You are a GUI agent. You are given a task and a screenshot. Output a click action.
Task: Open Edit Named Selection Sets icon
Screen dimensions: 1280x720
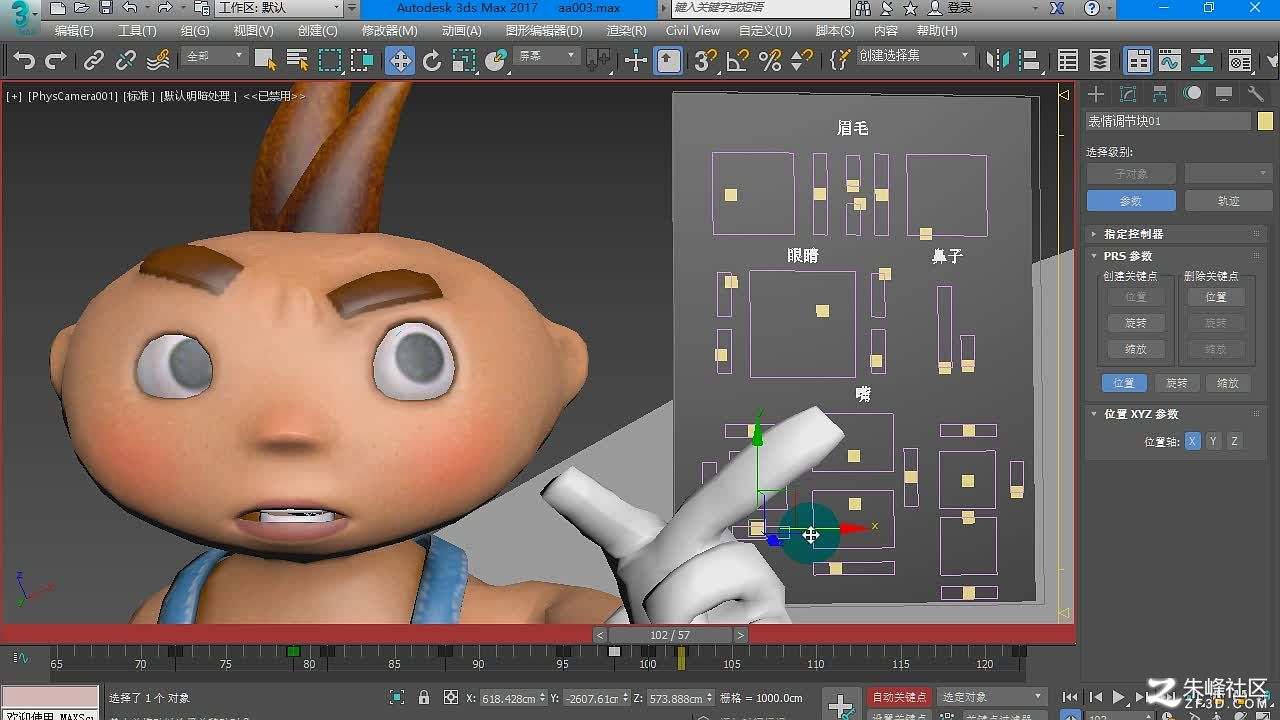point(841,61)
